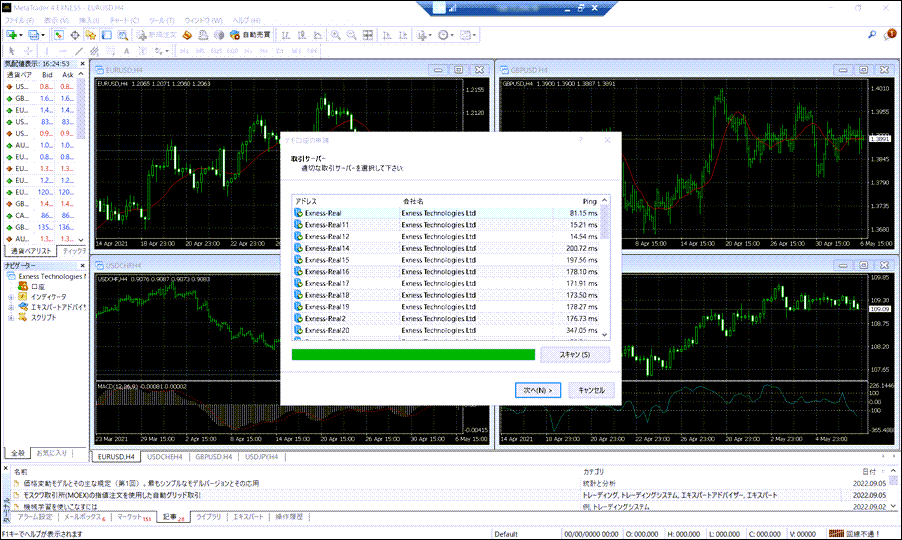Click the キャンセル button in dialog
Screen dimensions: 902x540
591,390
